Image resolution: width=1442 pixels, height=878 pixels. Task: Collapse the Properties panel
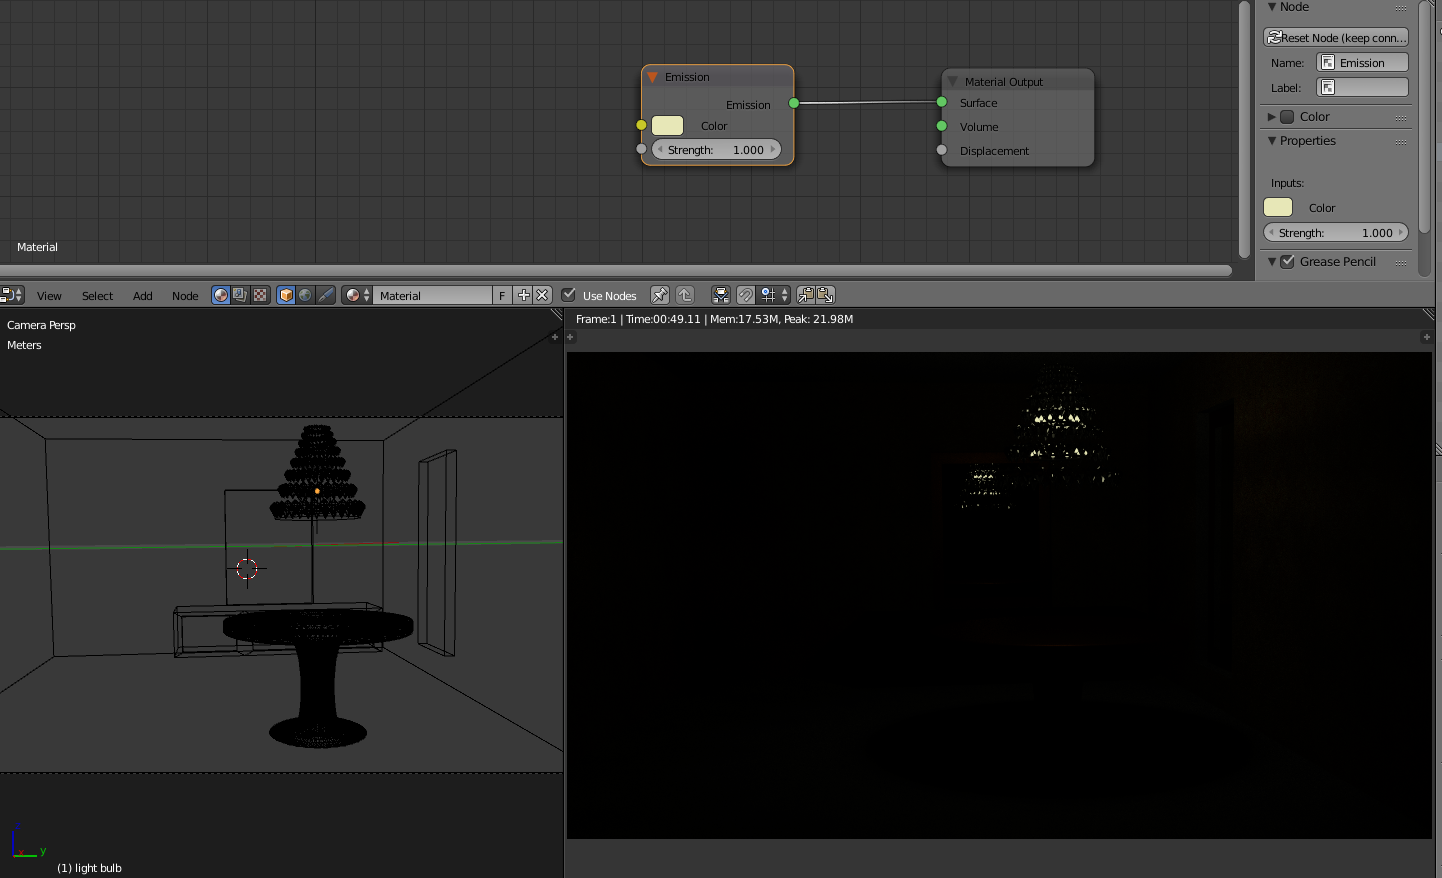coord(1272,141)
